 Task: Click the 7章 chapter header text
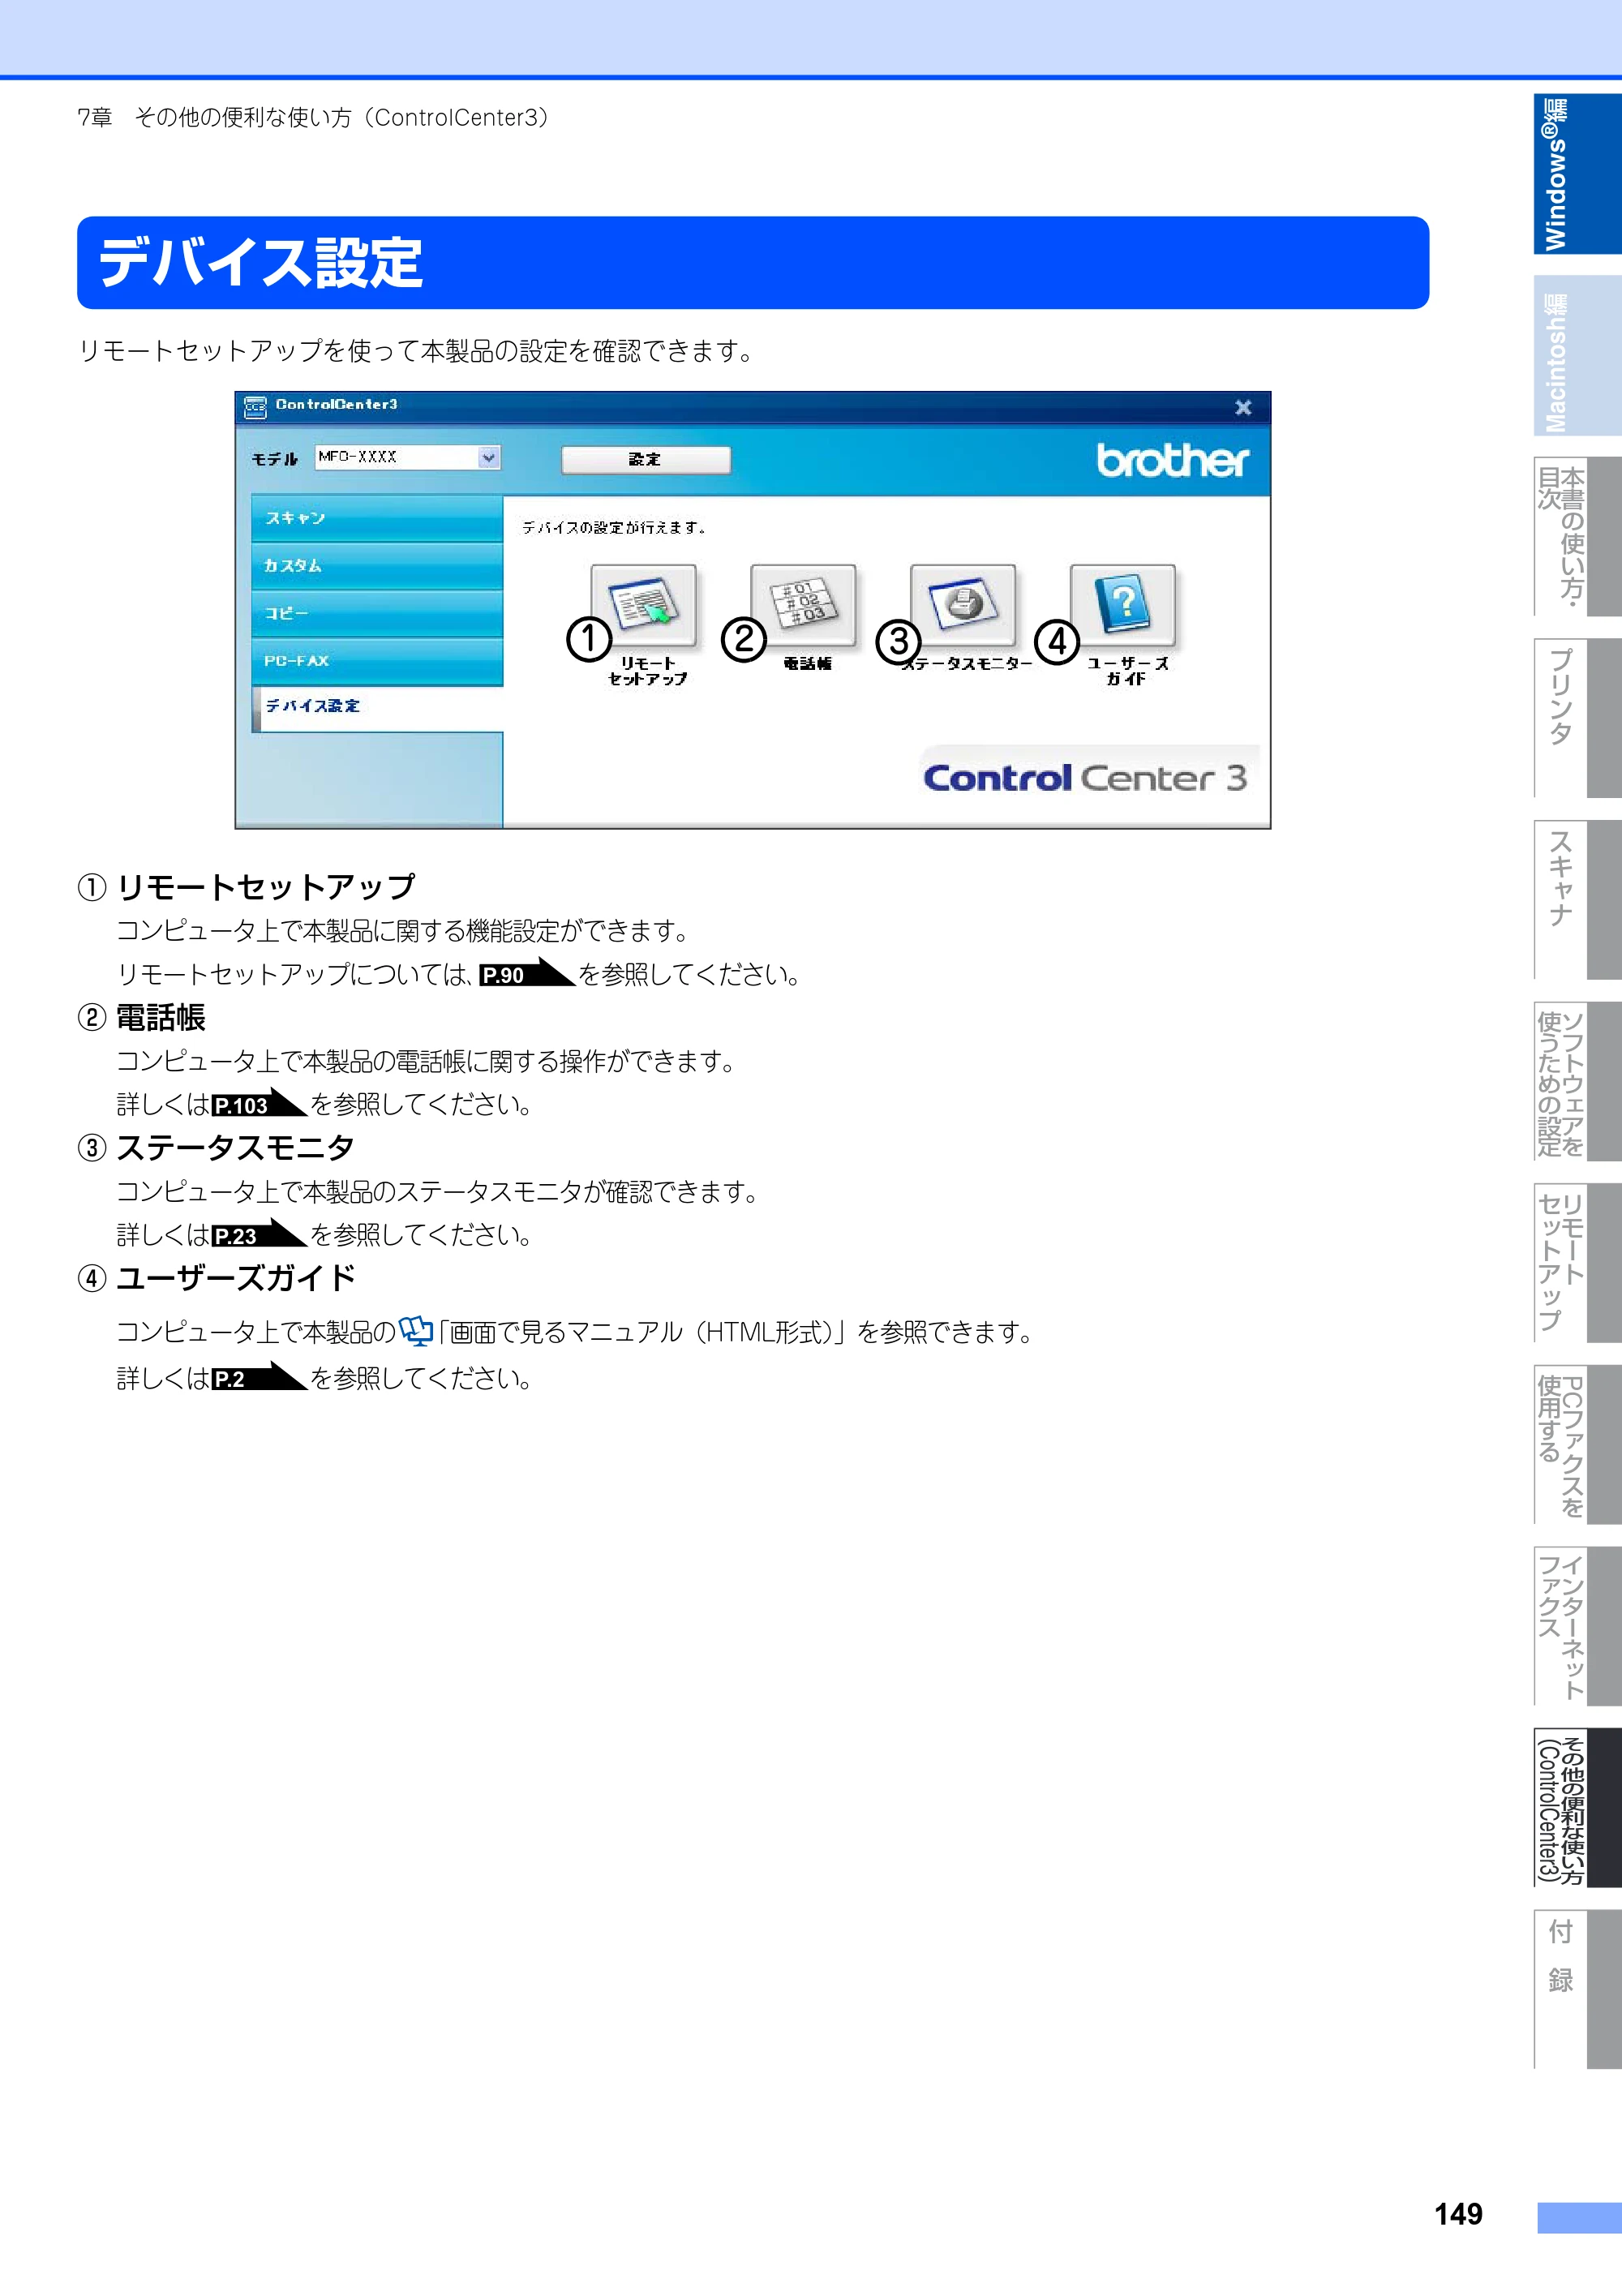tap(313, 118)
